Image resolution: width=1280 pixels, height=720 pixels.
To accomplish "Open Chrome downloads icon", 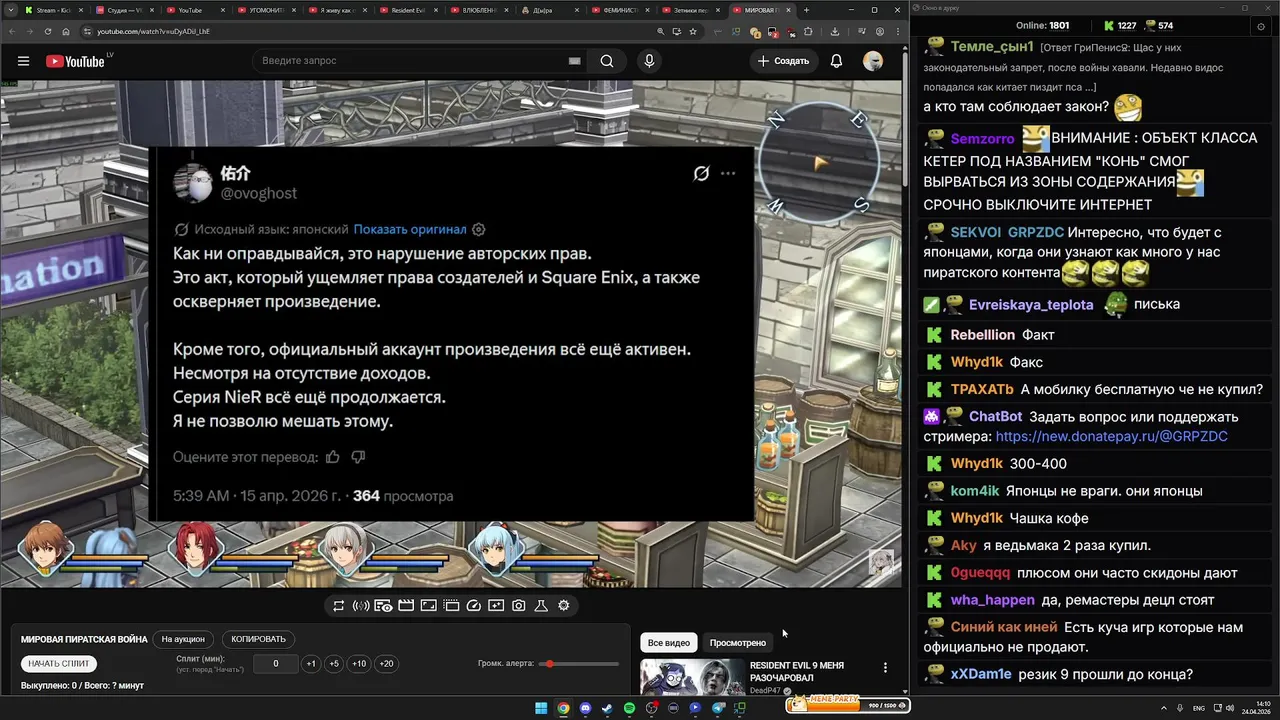I will [835, 31].
